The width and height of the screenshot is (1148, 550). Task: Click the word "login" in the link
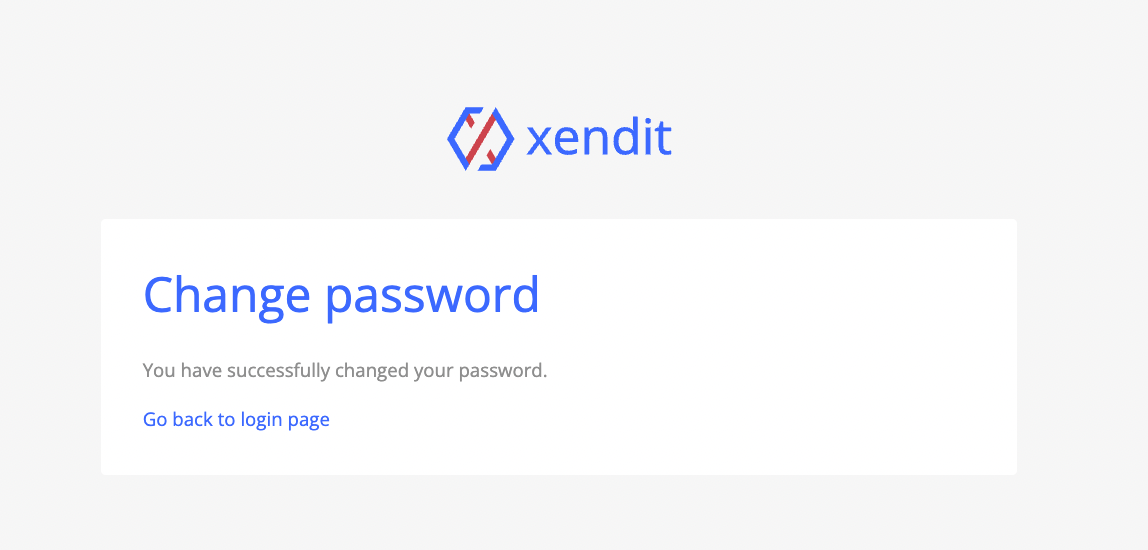click(261, 419)
